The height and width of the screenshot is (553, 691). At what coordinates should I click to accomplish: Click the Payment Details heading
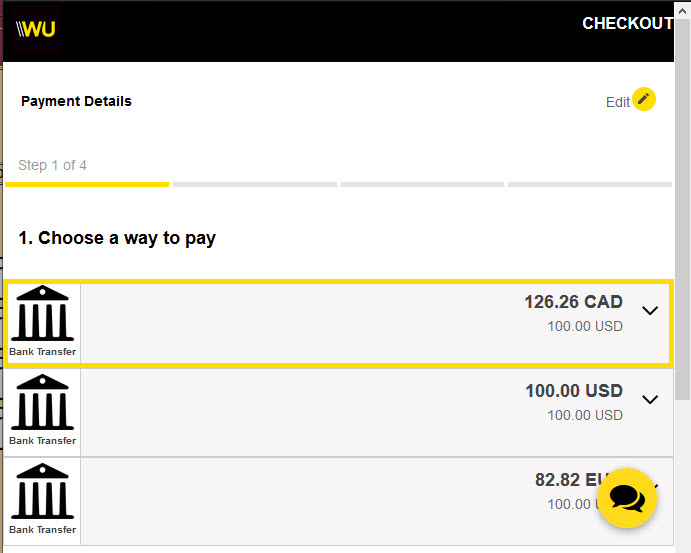(76, 101)
